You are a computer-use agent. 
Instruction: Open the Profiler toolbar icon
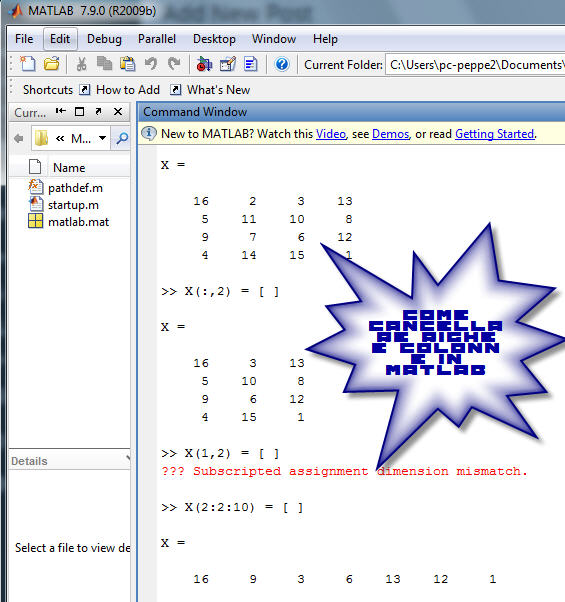click(x=251, y=64)
